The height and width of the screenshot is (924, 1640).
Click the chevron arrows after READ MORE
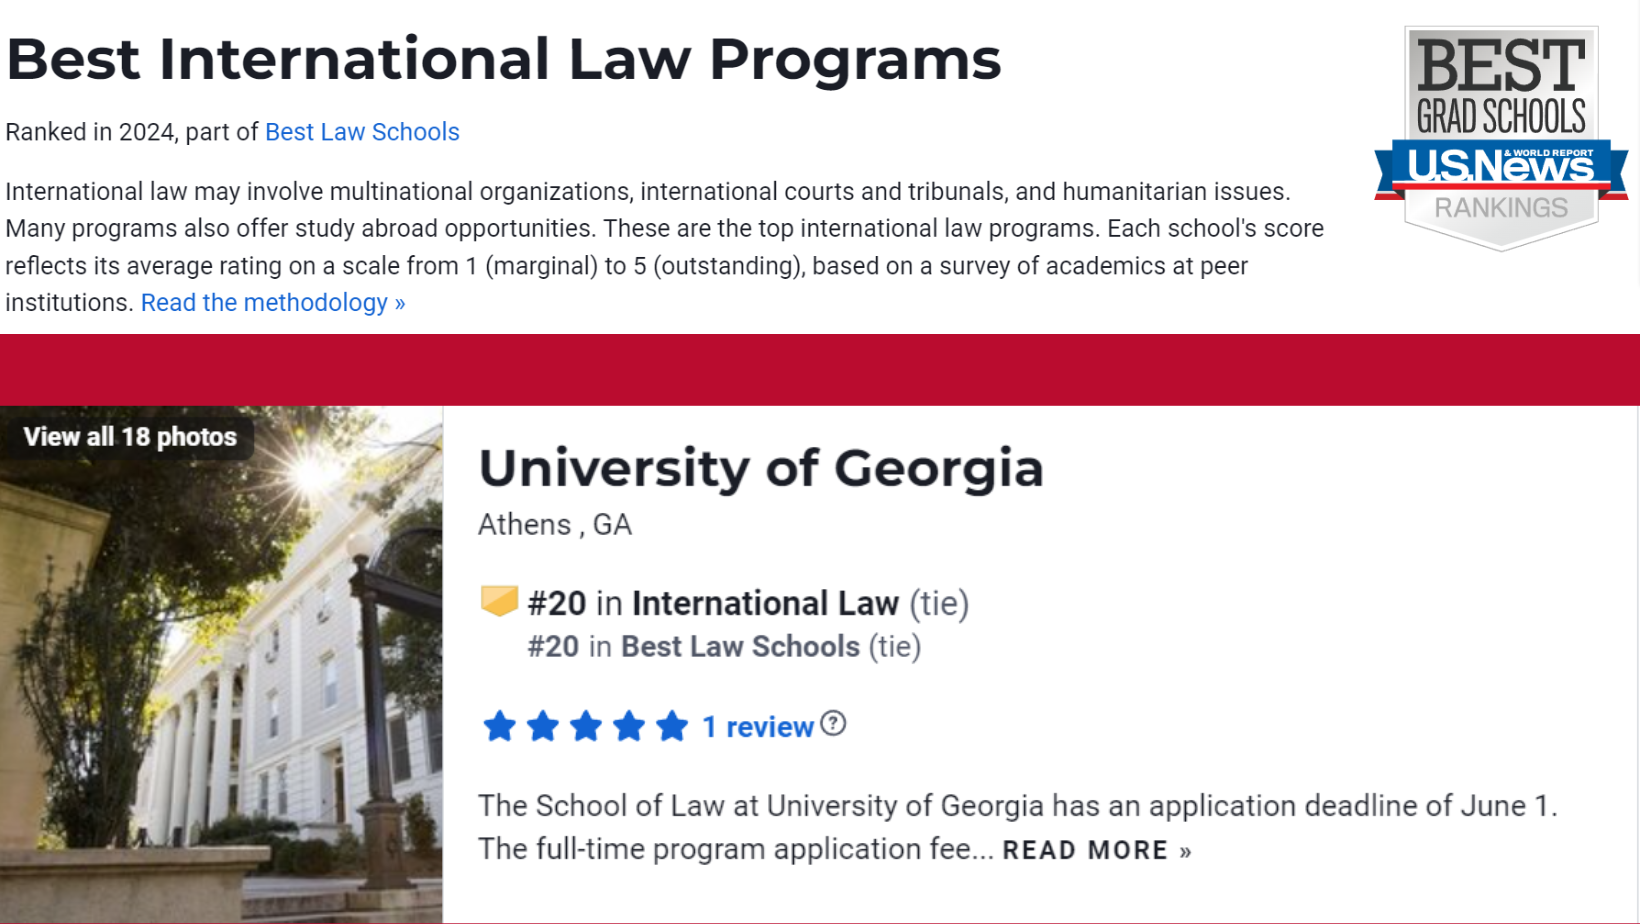(1188, 850)
